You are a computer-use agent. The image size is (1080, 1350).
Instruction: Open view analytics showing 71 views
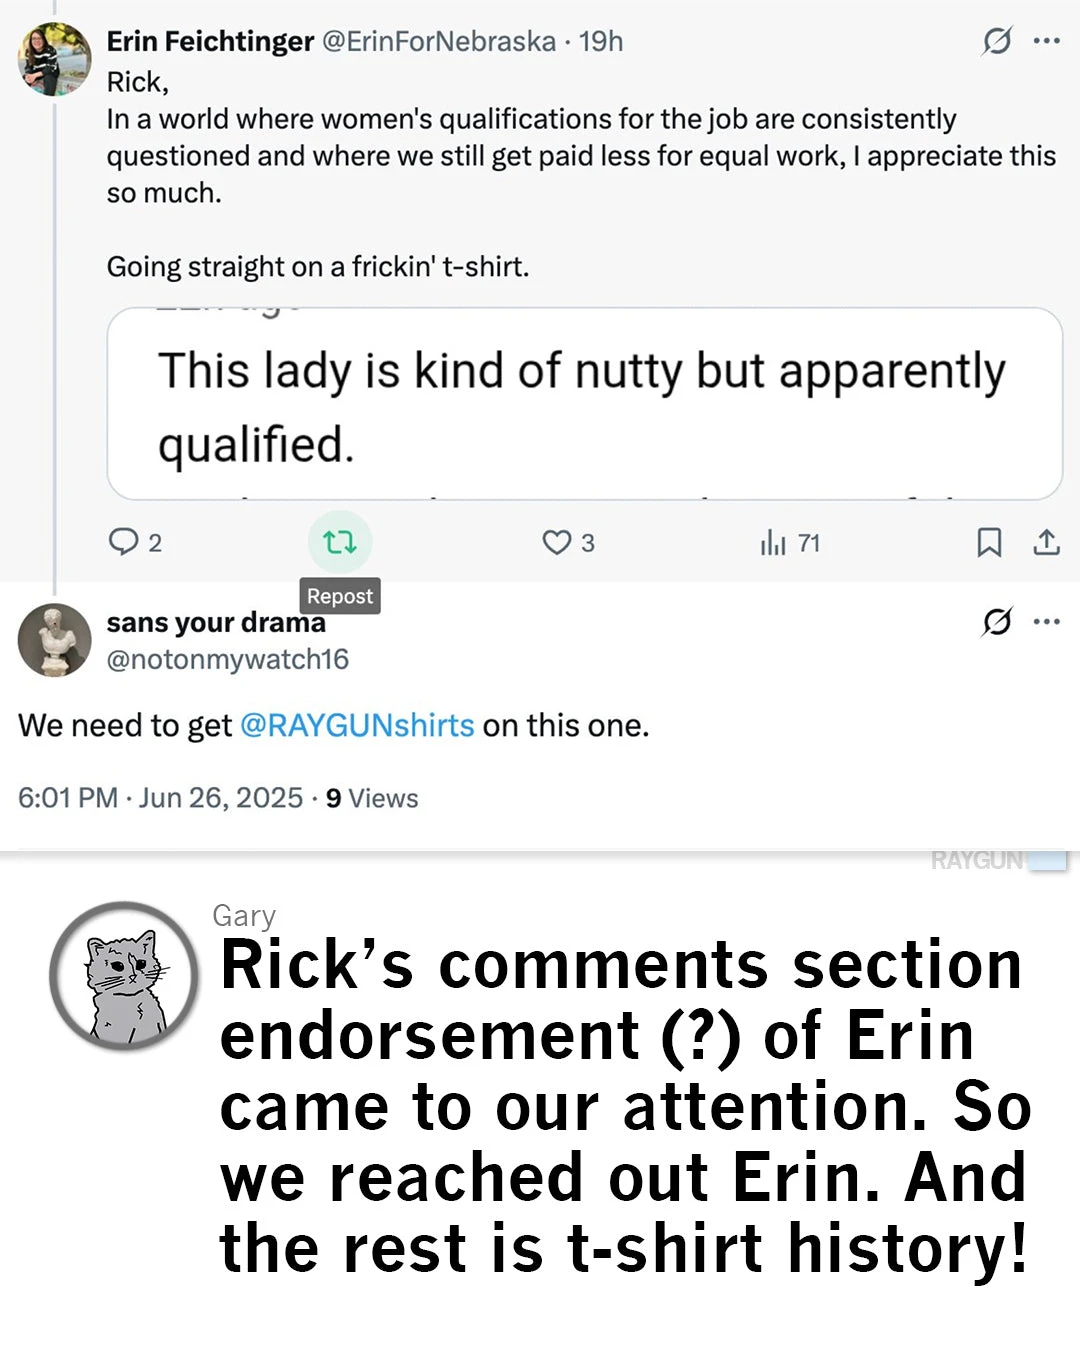pyautogui.click(x=774, y=542)
